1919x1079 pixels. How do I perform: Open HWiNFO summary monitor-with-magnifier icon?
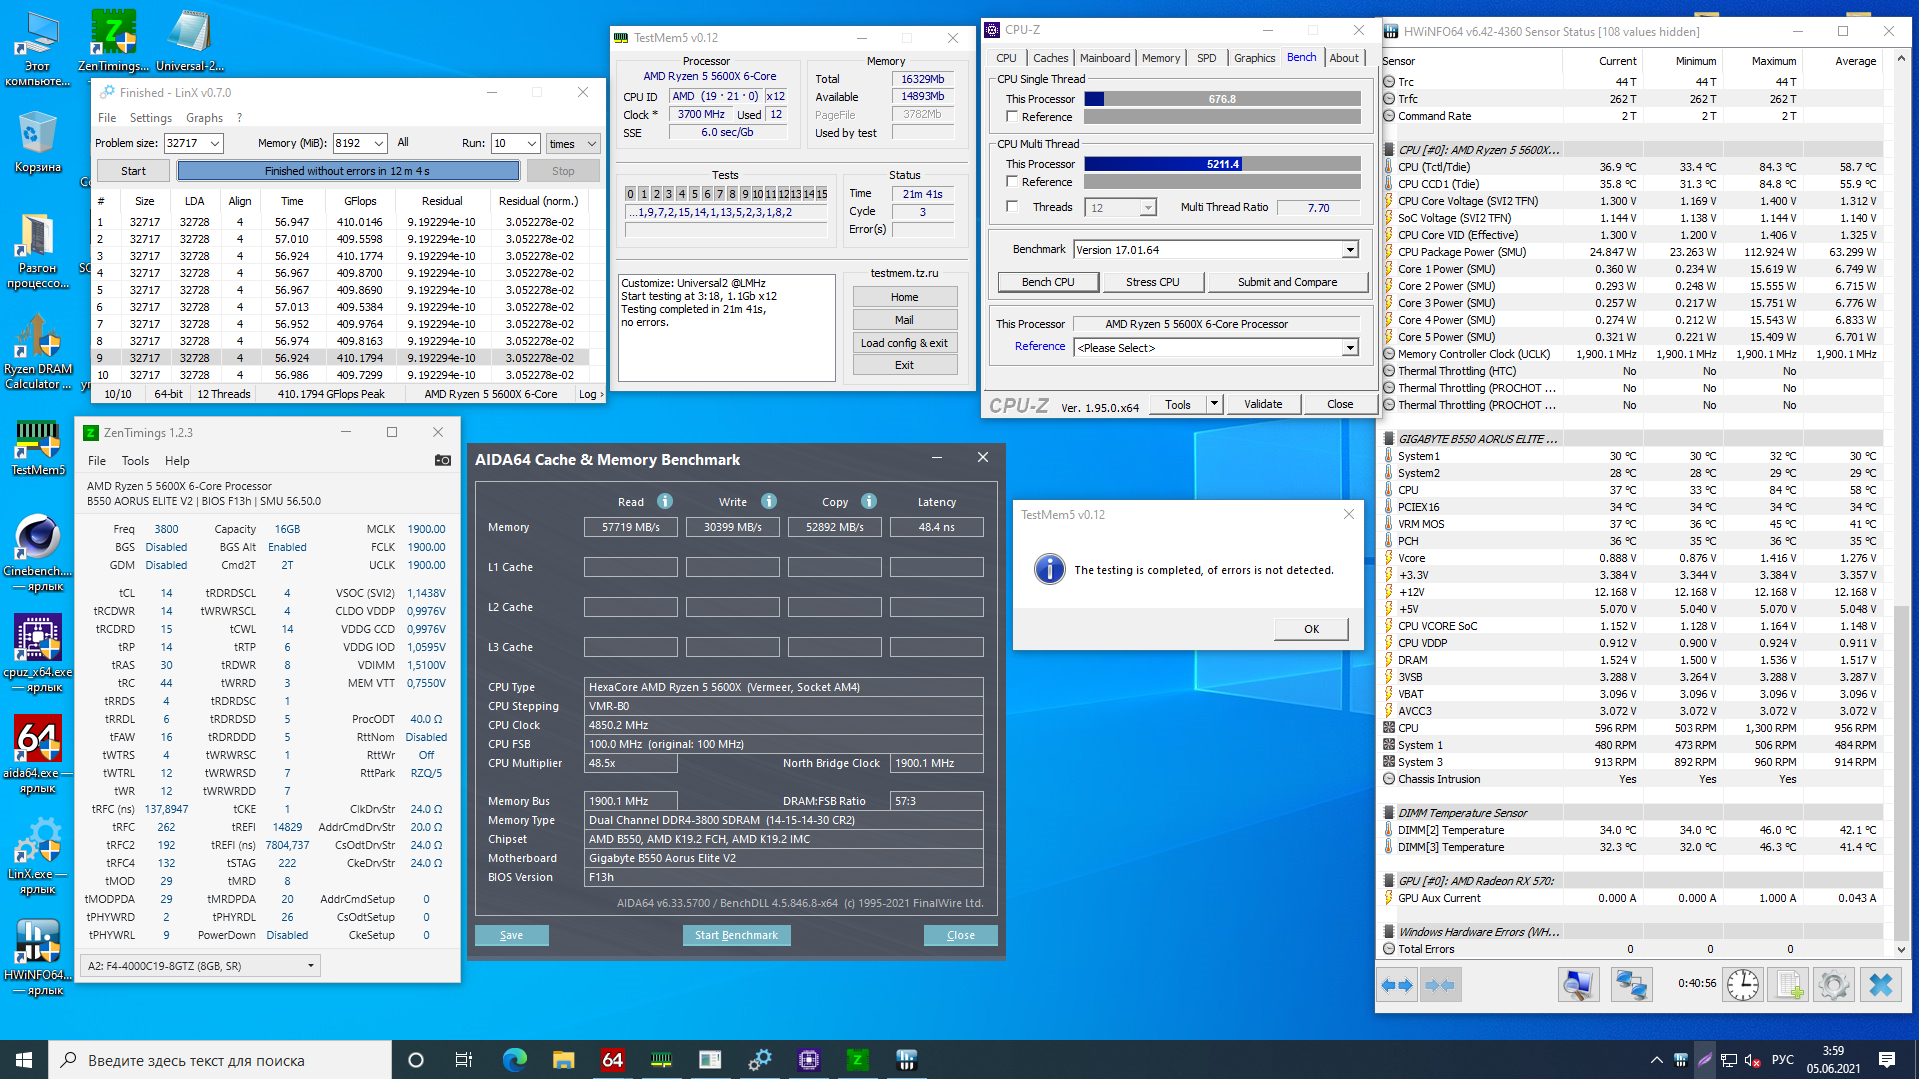1578,985
